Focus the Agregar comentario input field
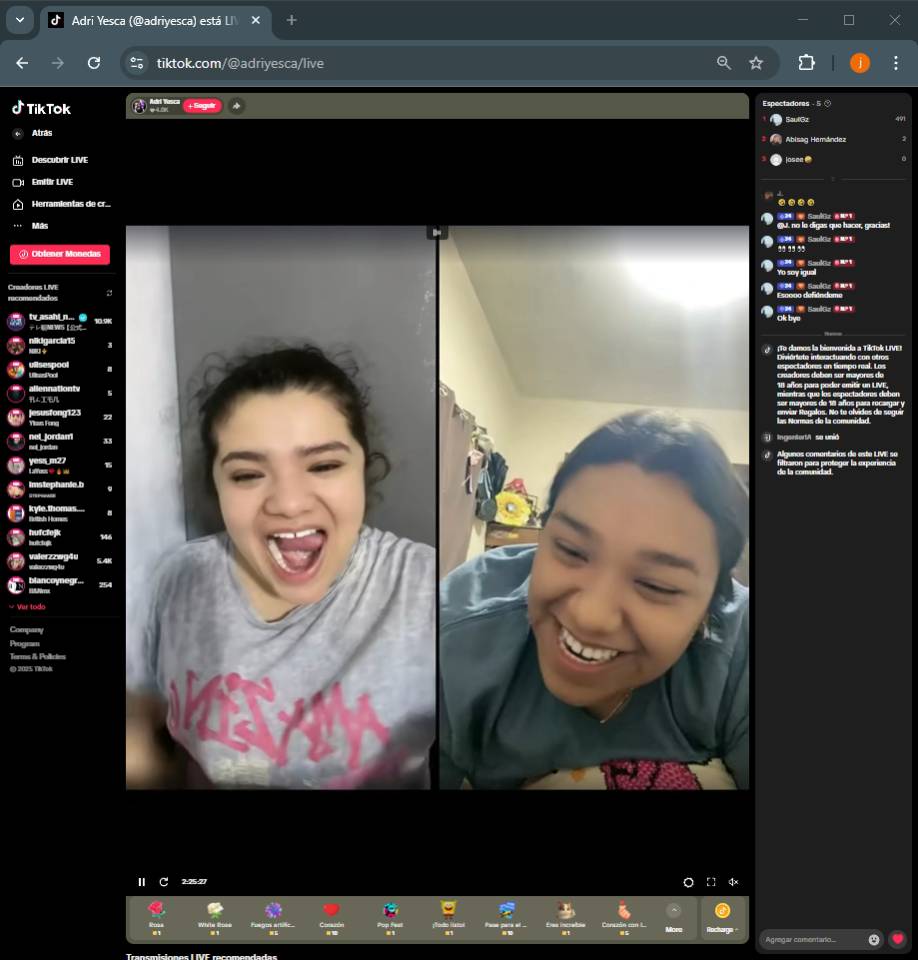 pyautogui.click(x=810, y=940)
